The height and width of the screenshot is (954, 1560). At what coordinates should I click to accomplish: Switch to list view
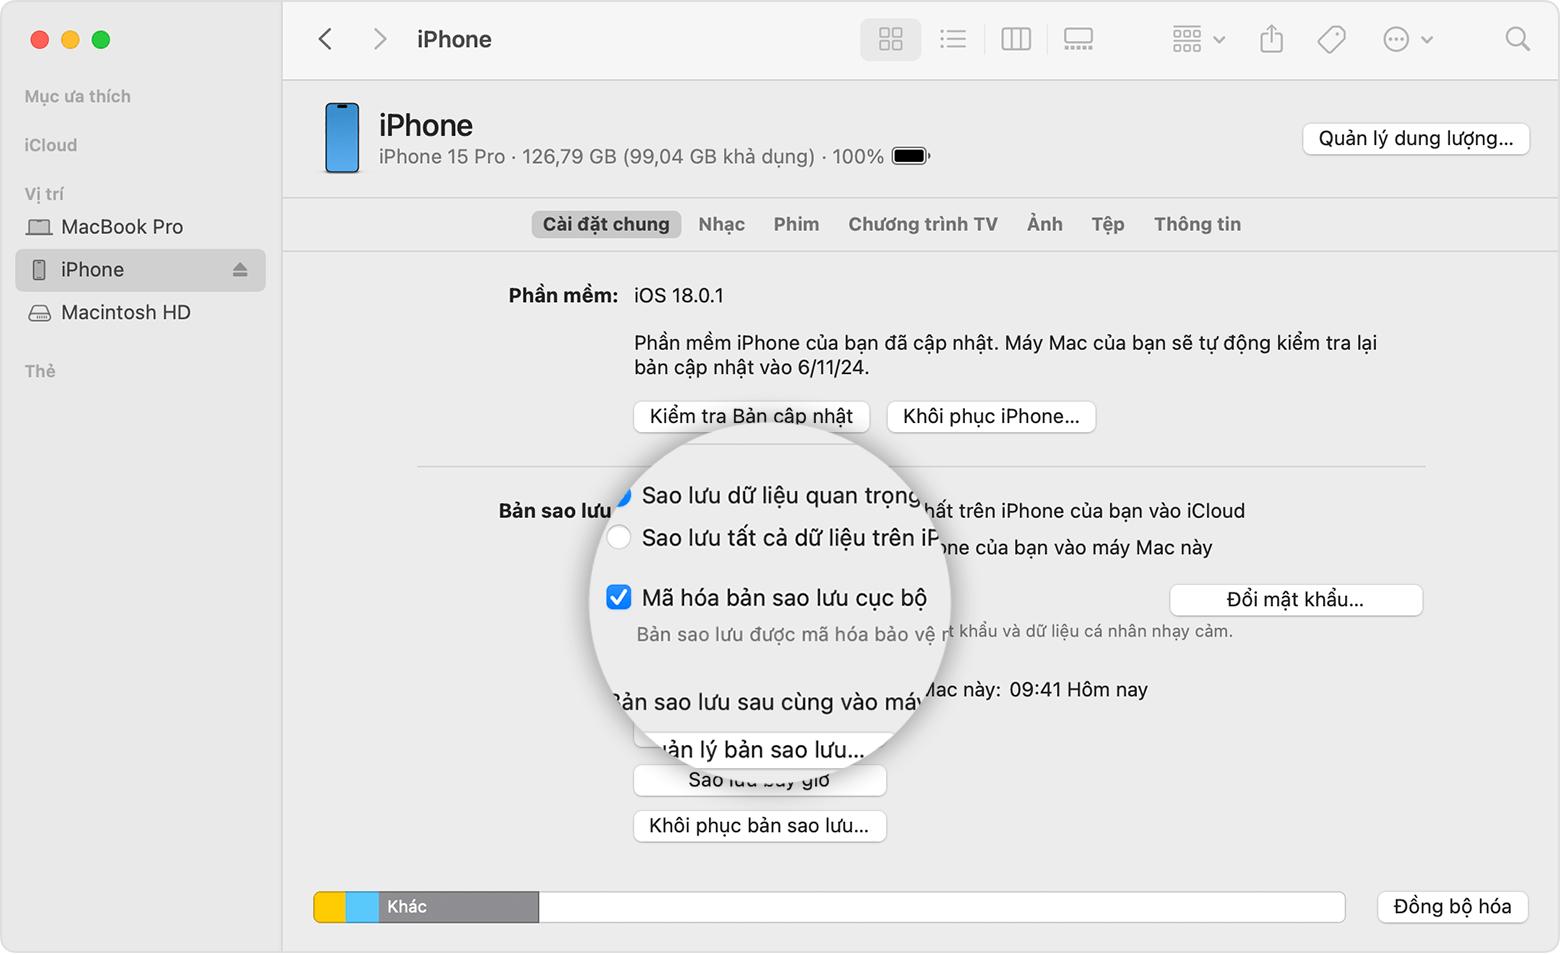click(953, 39)
